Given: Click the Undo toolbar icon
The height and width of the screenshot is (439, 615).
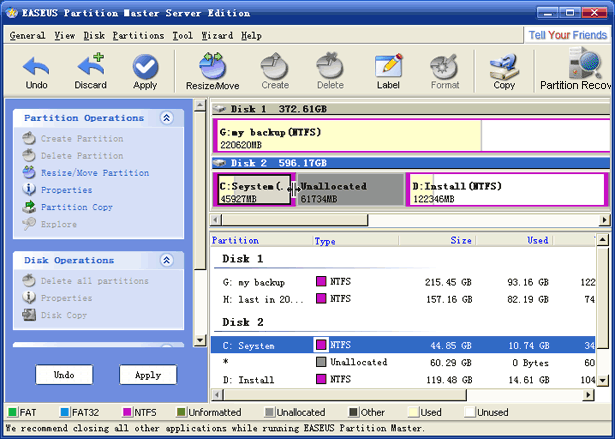Looking at the screenshot, I should 36,72.
